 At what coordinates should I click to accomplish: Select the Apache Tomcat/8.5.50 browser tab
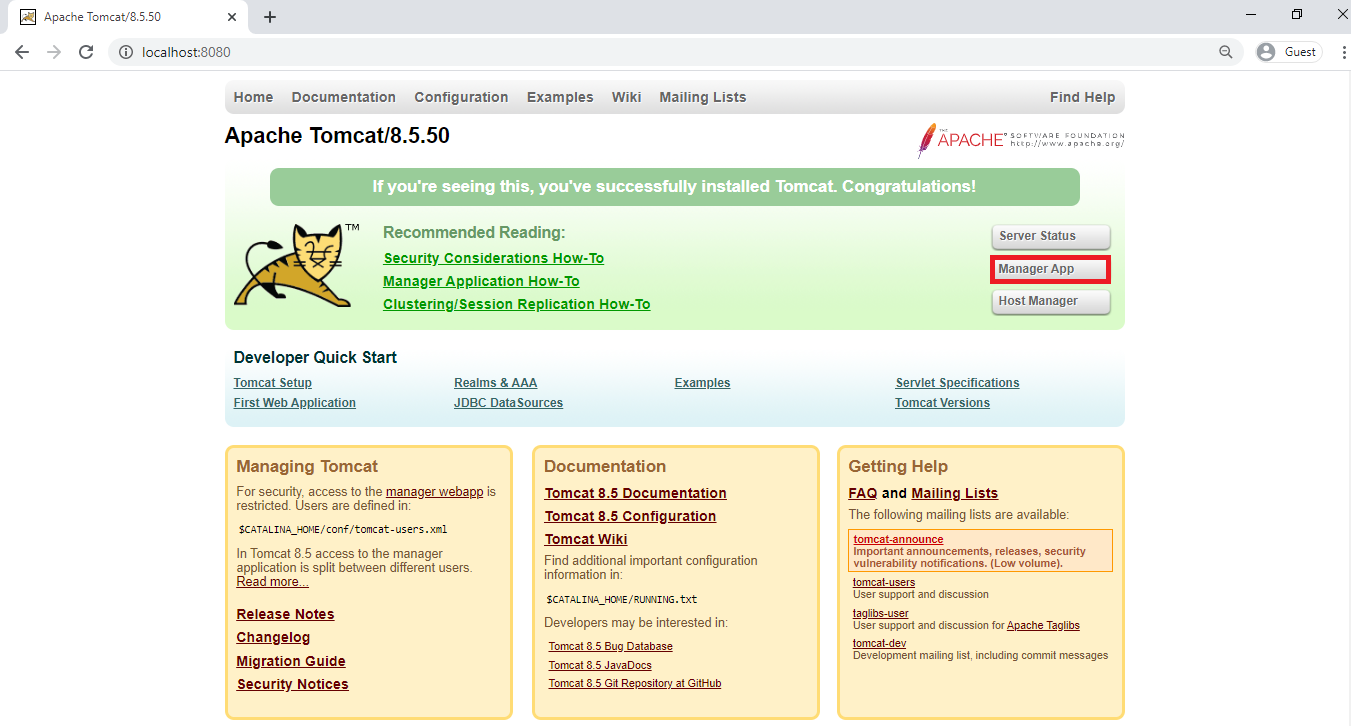126,17
